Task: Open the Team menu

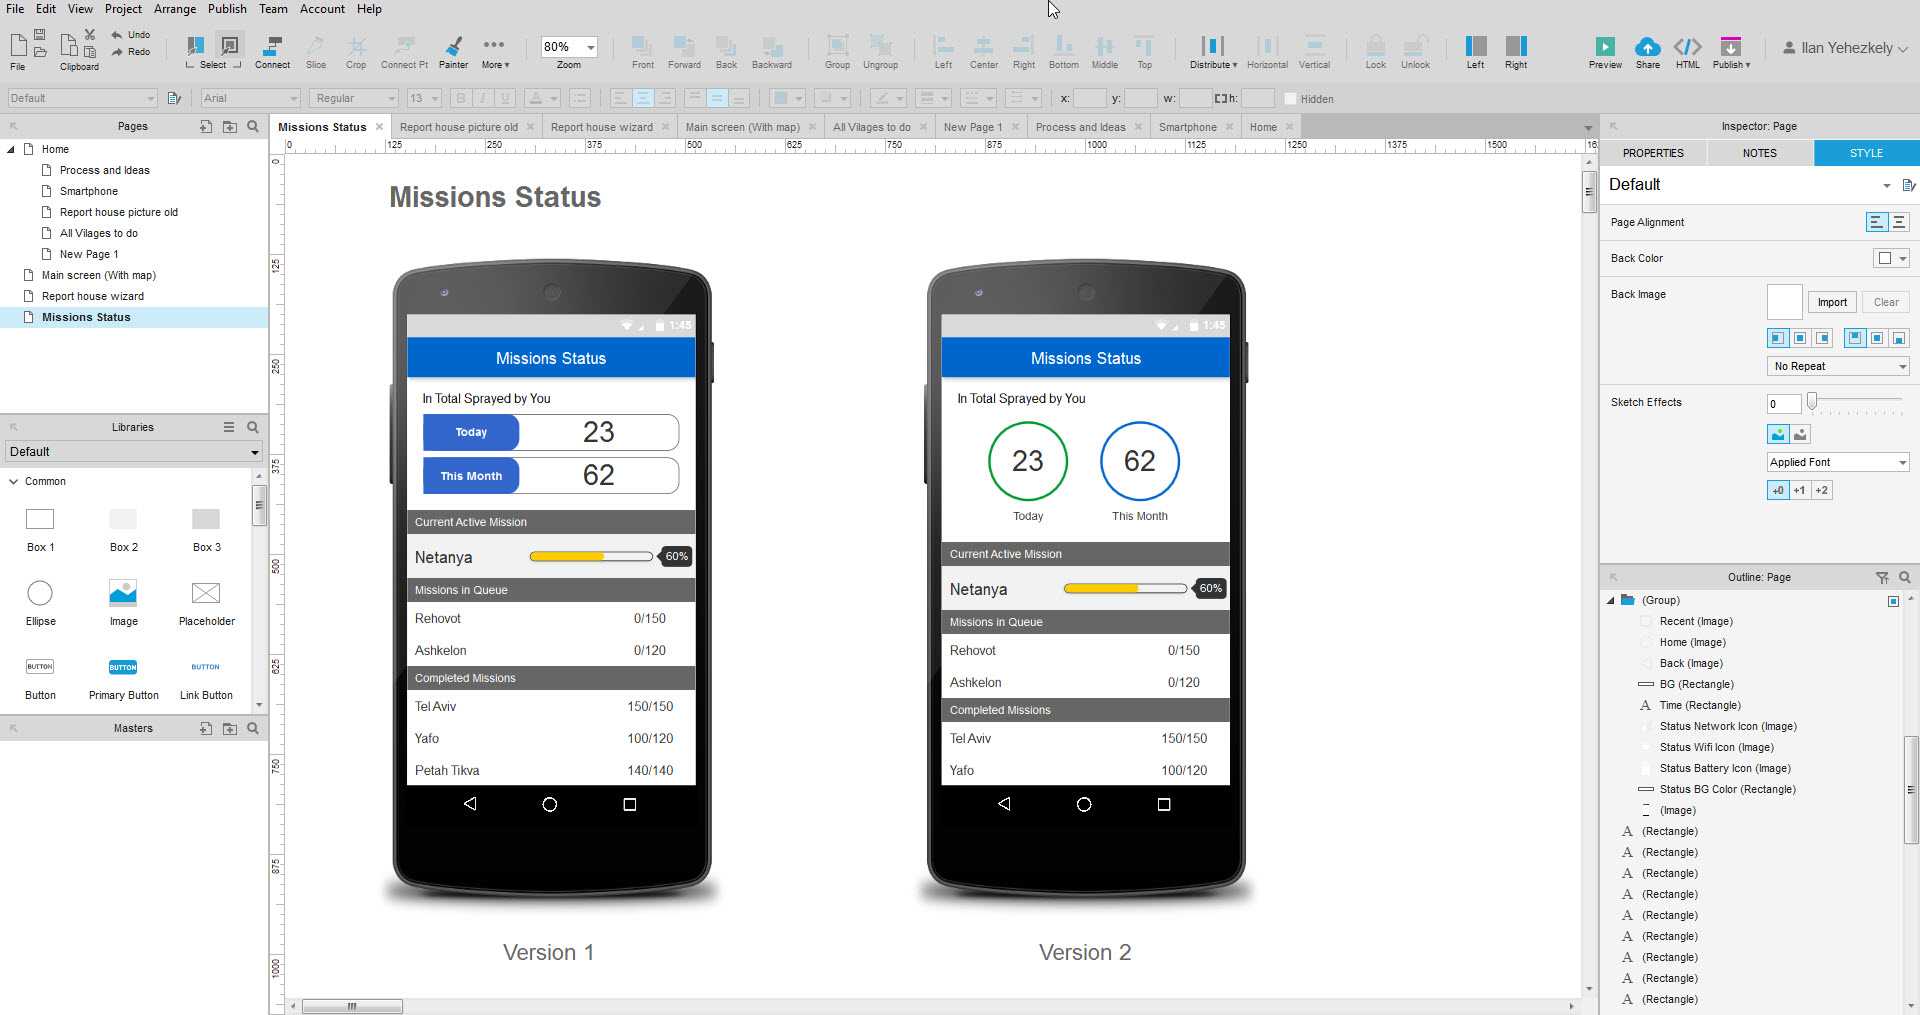Action: point(273,9)
